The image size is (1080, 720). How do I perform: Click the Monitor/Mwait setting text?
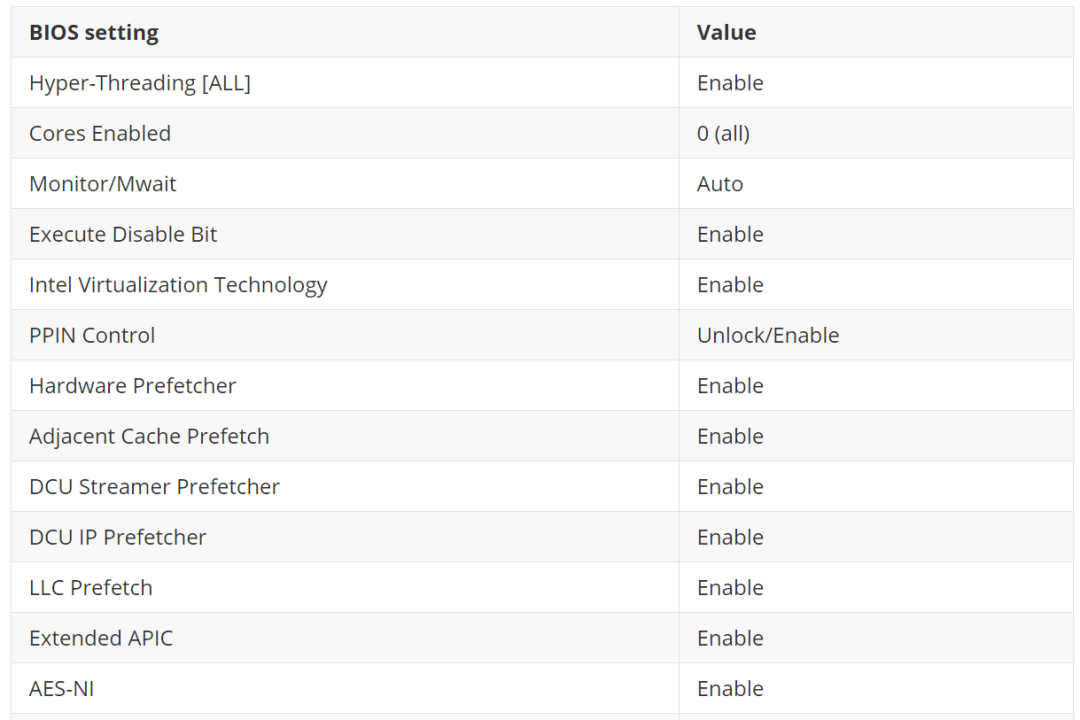point(103,184)
